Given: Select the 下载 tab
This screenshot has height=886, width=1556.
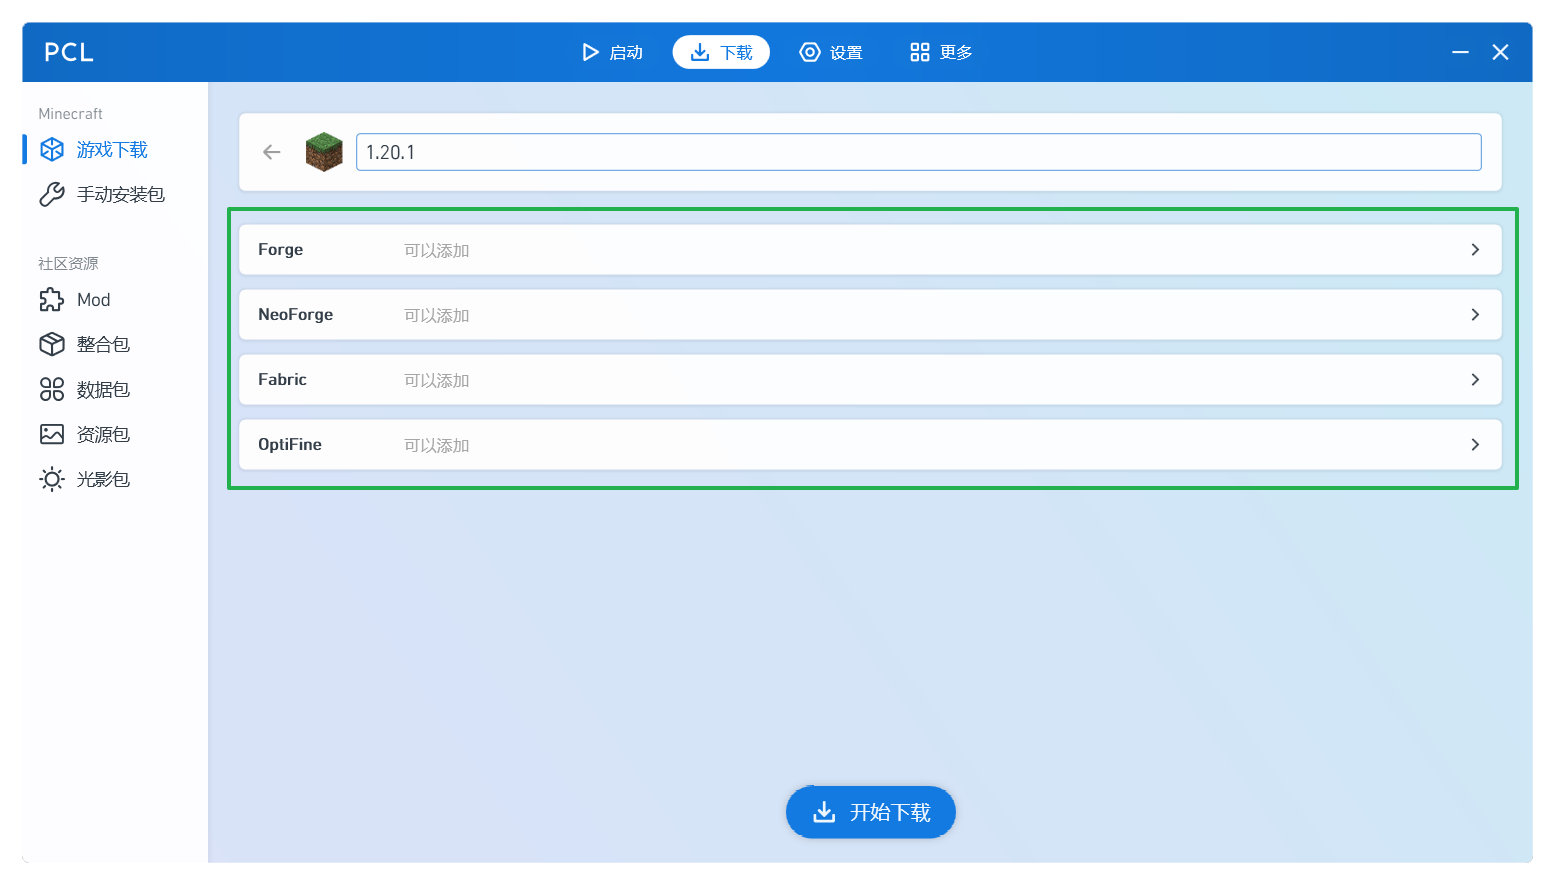Looking at the screenshot, I should click(x=721, y=52).
